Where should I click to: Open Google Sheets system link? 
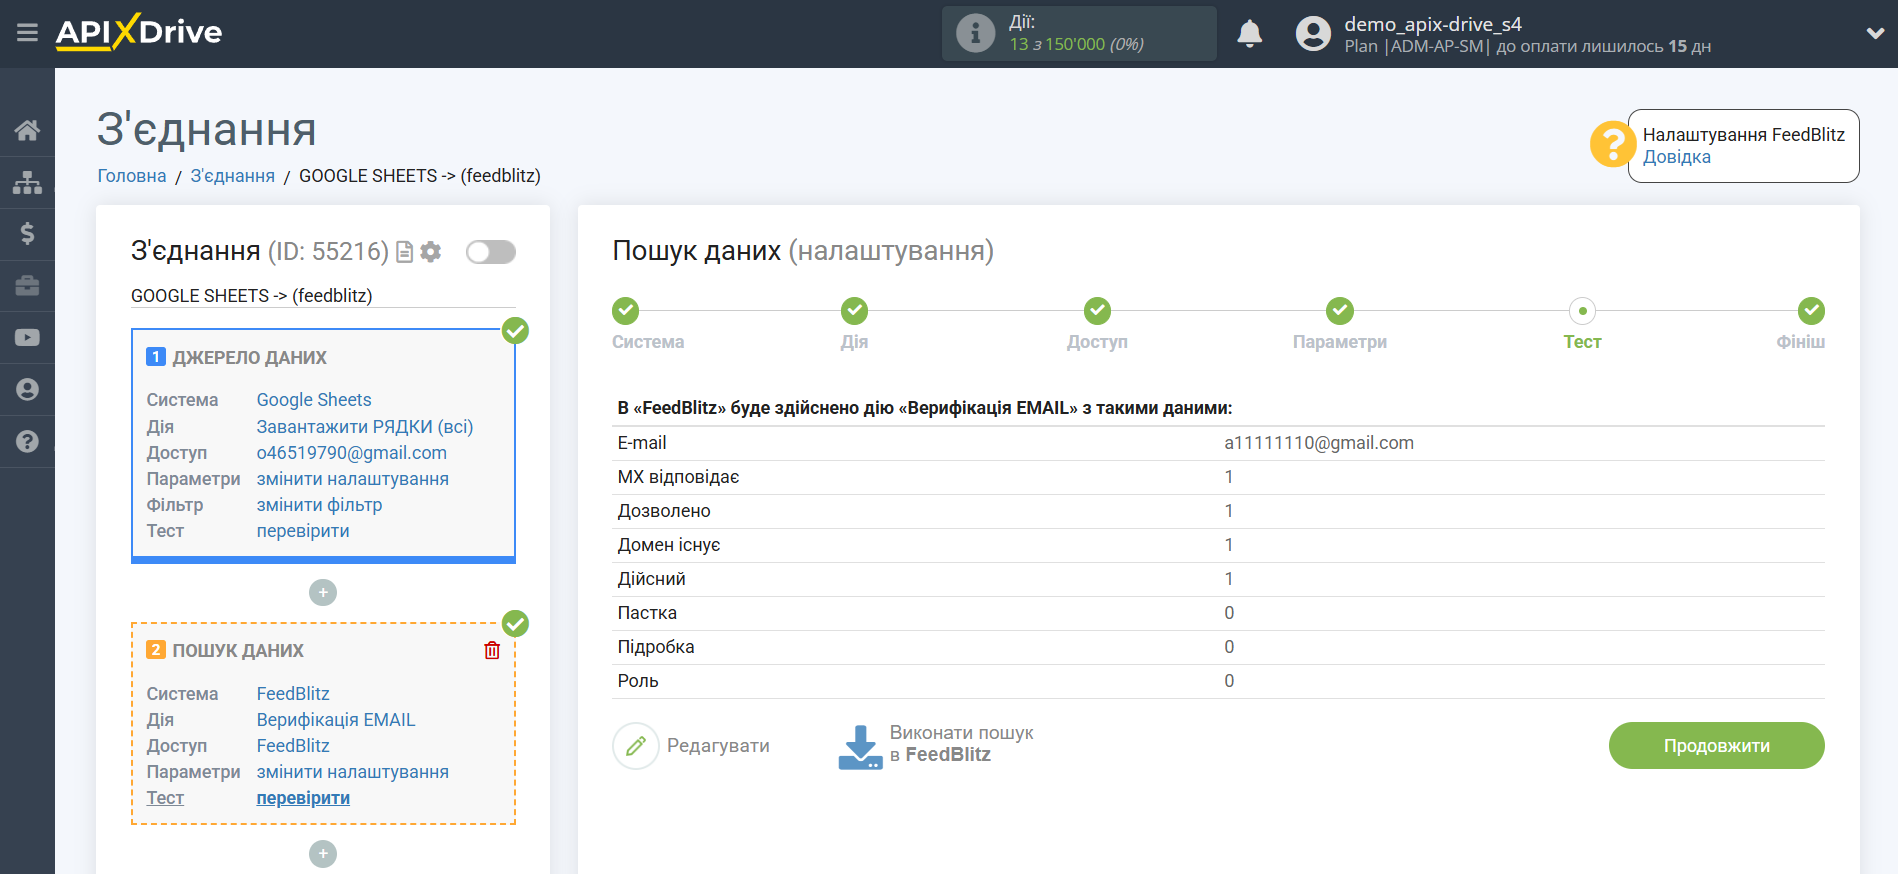[313, 400]
